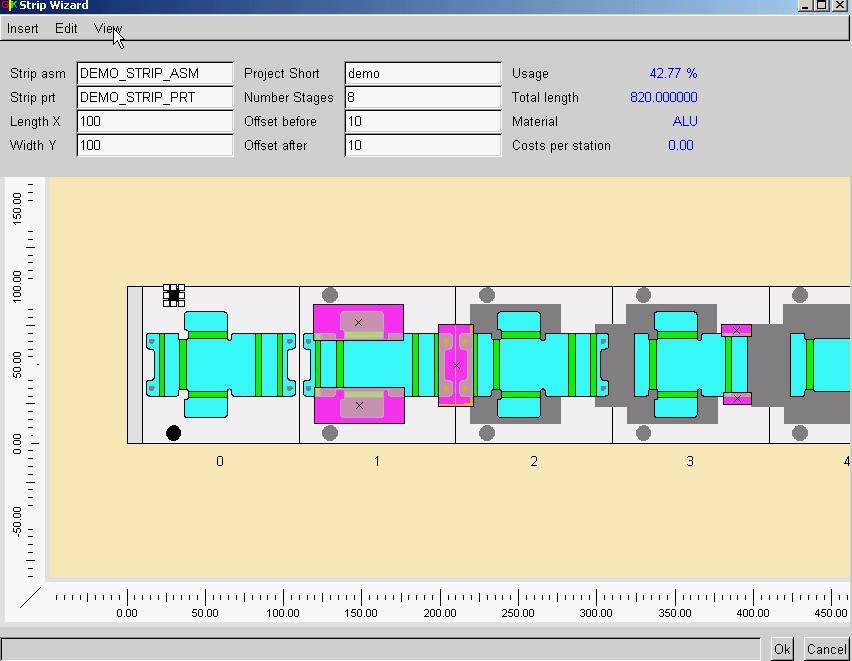This screenshot has height=661, width=852.
Task: Click the Costs per station value 0.00
Action: pos(681,145)
